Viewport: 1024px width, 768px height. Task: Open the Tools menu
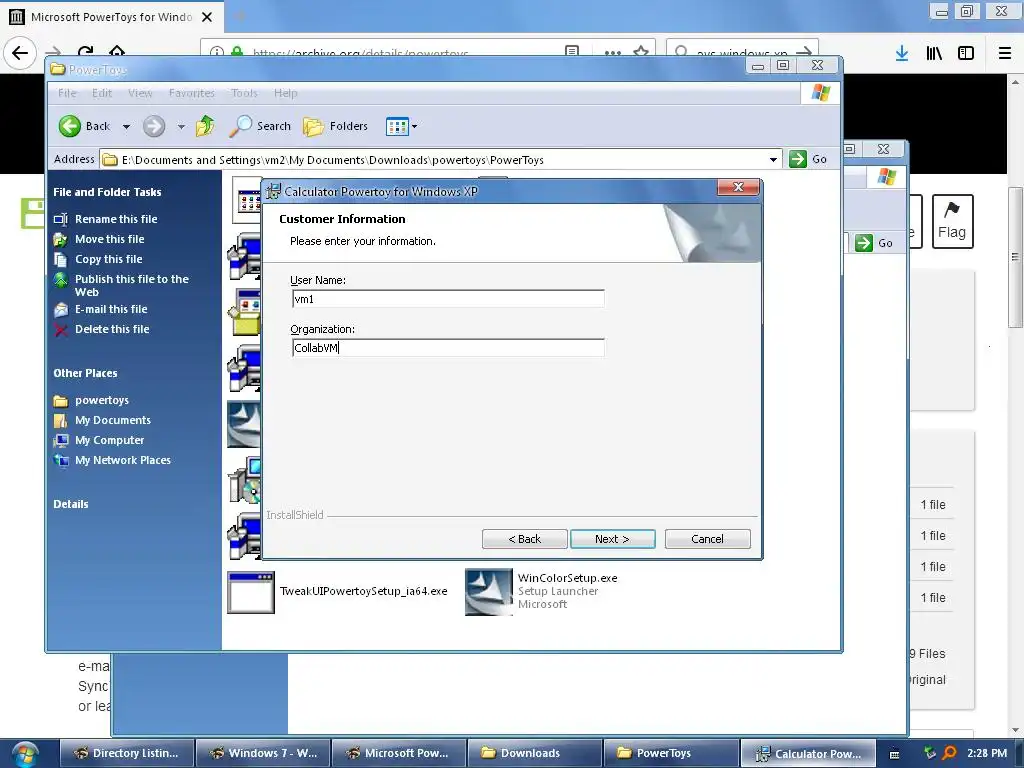point(244,93)
